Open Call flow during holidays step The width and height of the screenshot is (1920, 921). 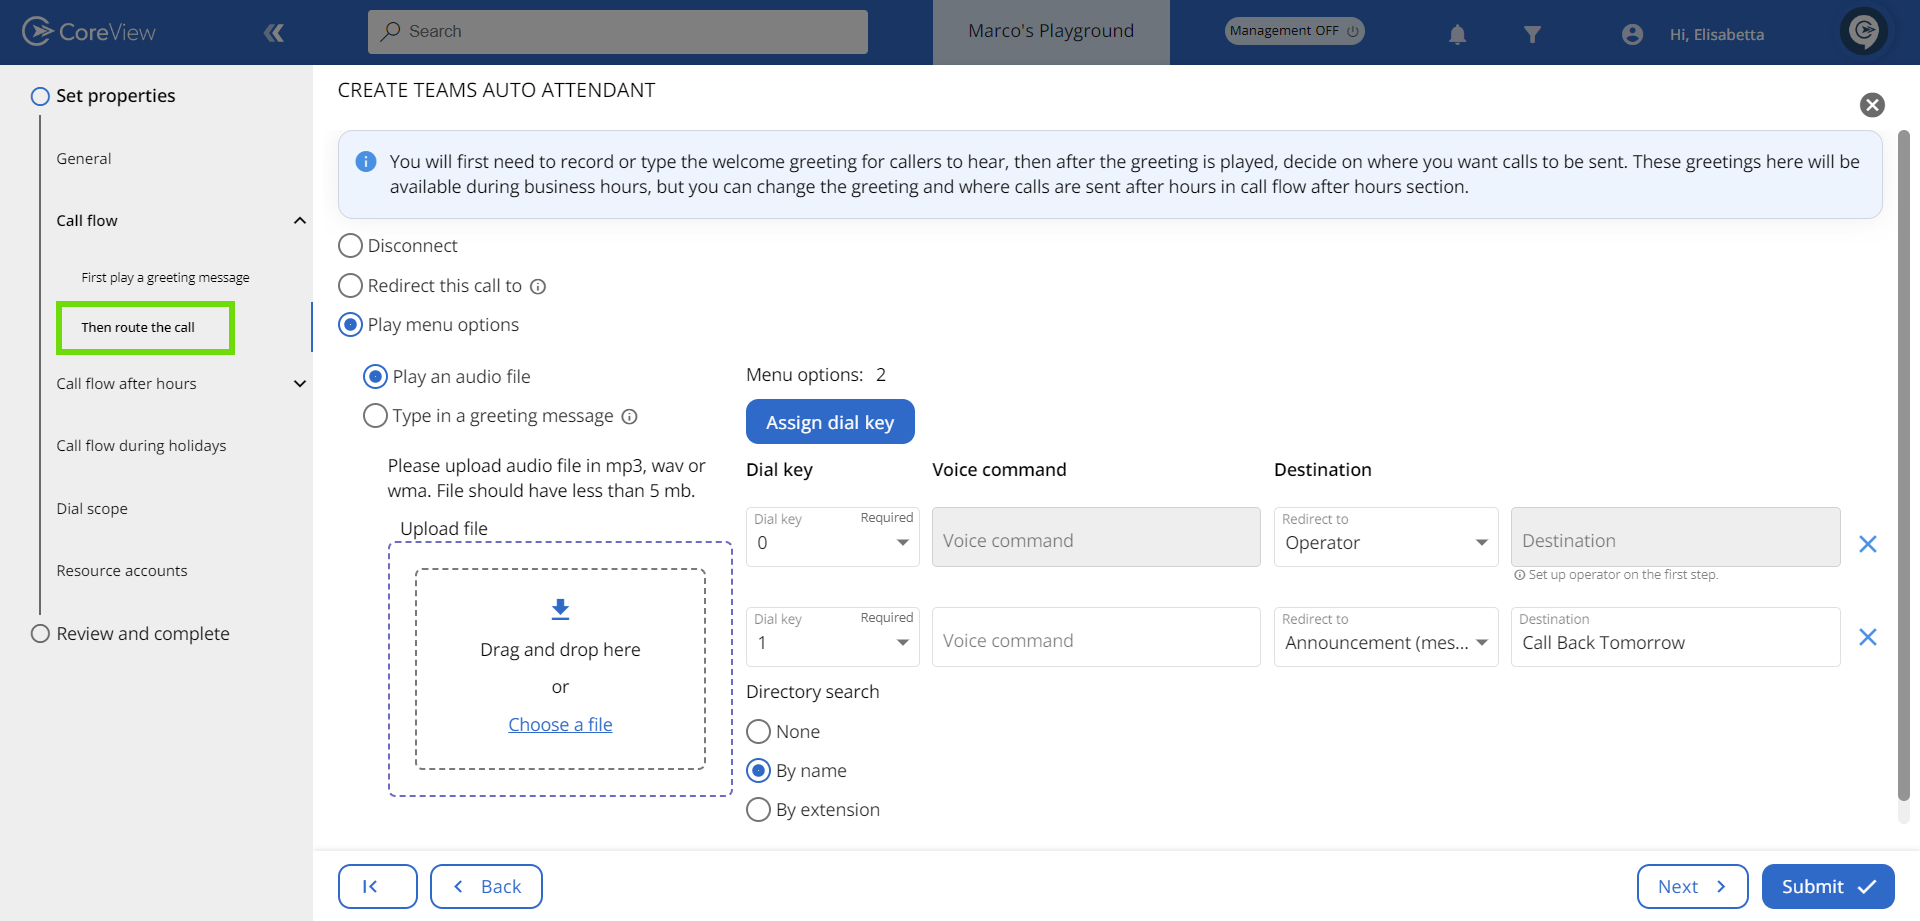141,446
